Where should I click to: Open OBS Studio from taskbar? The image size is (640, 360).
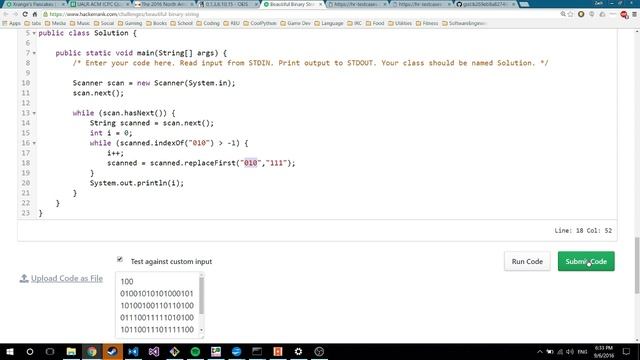(319, 351)
